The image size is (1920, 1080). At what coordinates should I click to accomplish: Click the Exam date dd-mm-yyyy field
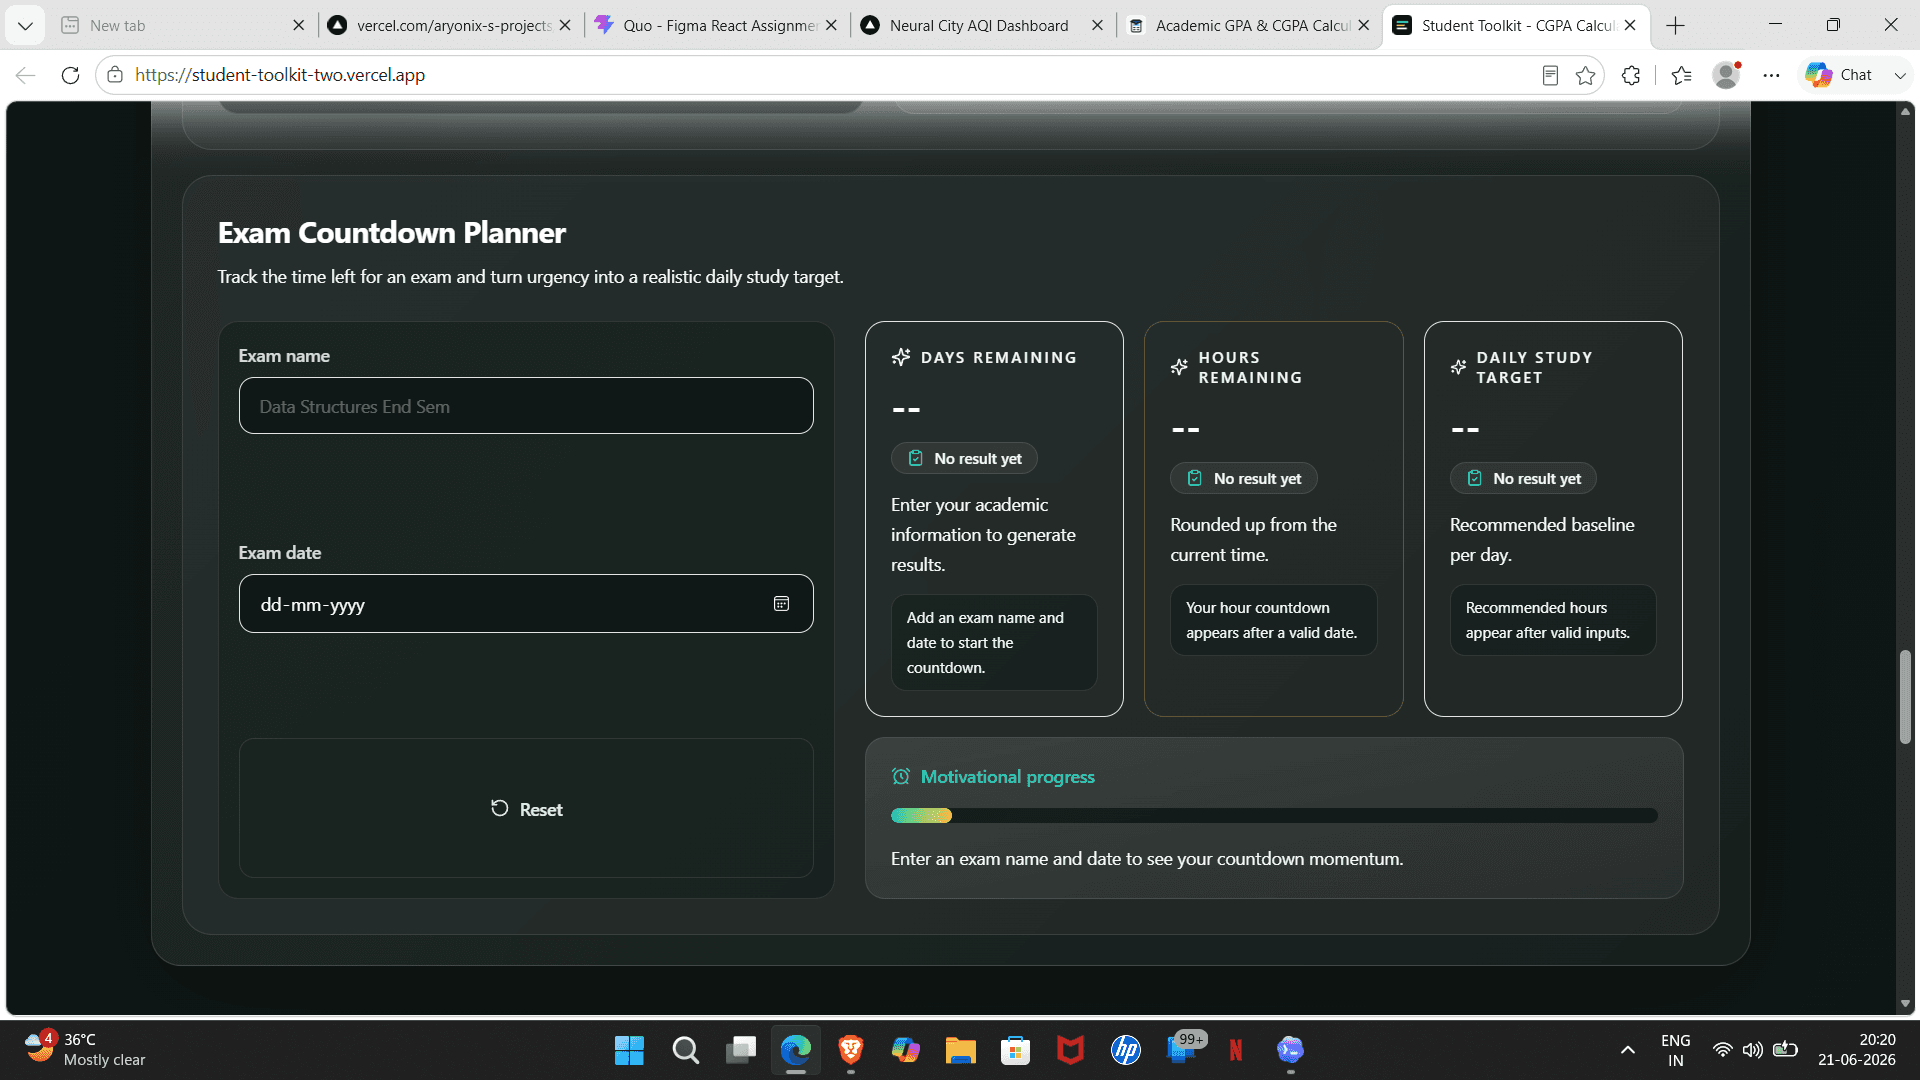[x=526, y=604]
